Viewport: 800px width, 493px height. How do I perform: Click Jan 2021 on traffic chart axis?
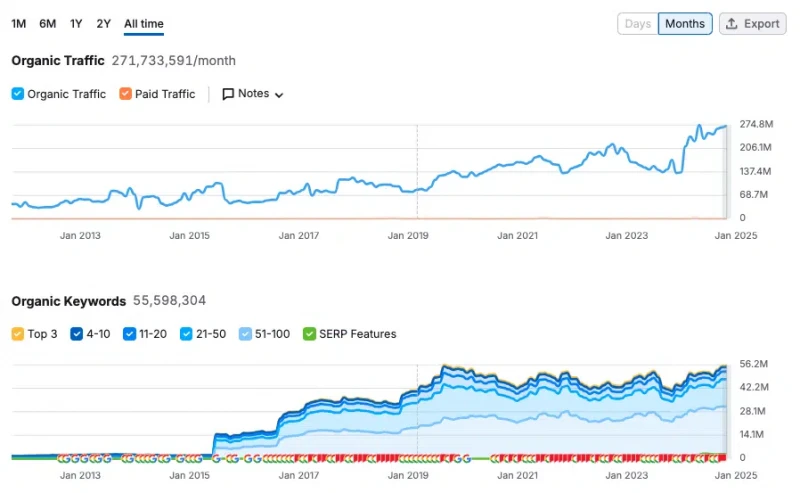click(517, 236)
